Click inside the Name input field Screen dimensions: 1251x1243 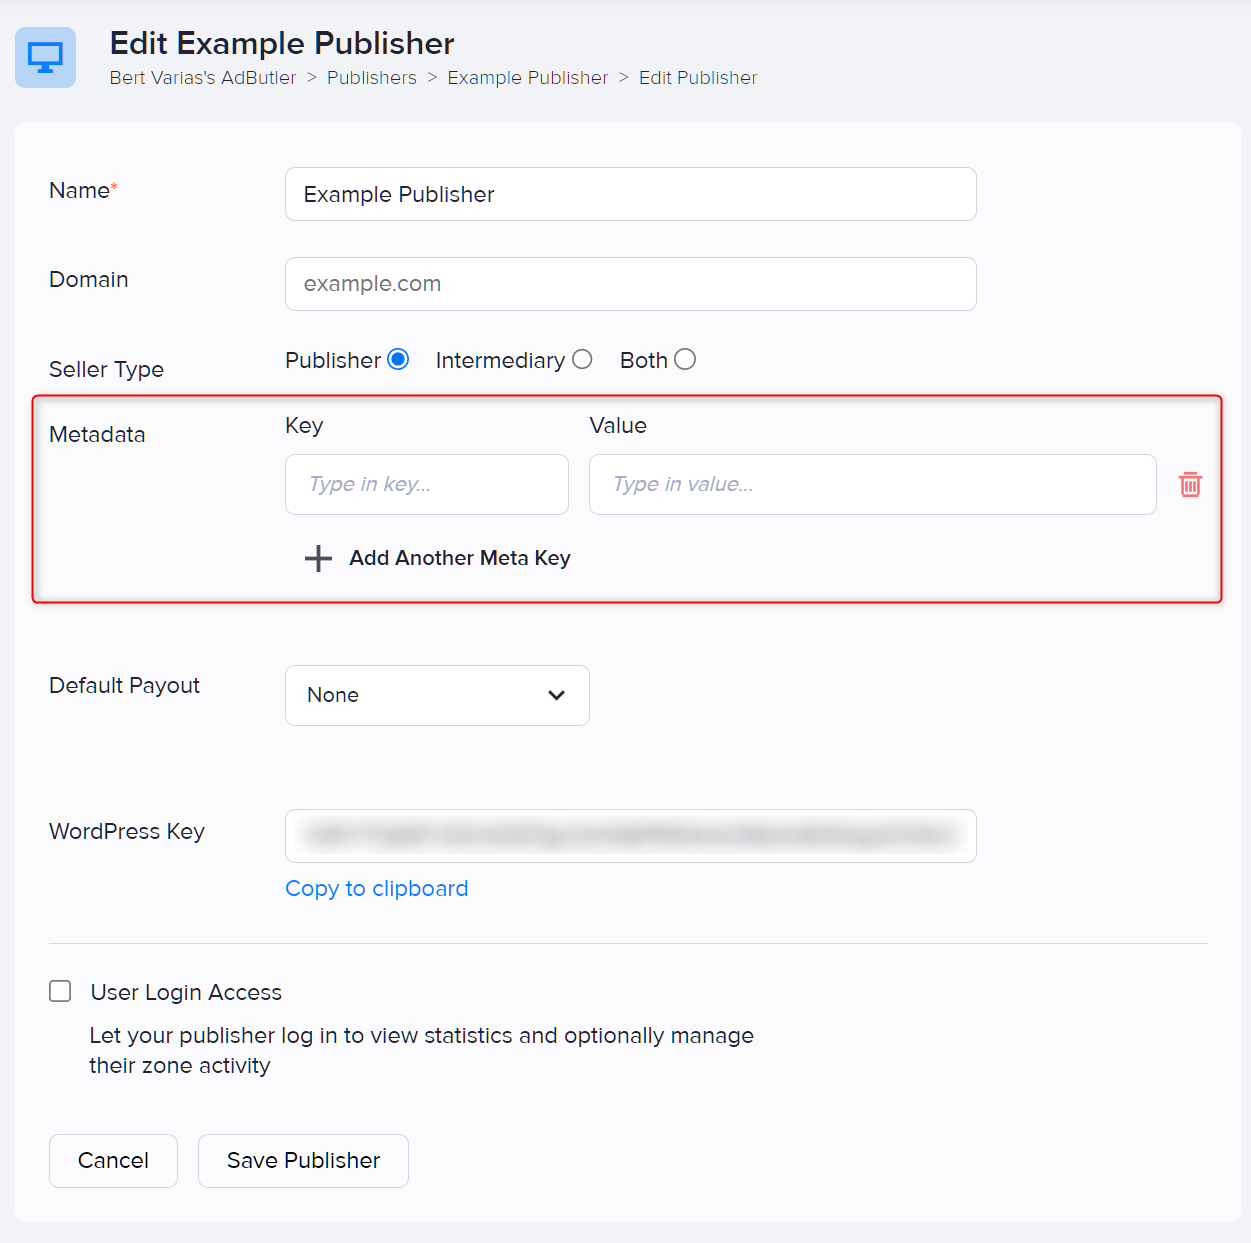pyautogui.click(x=630, y=194)
